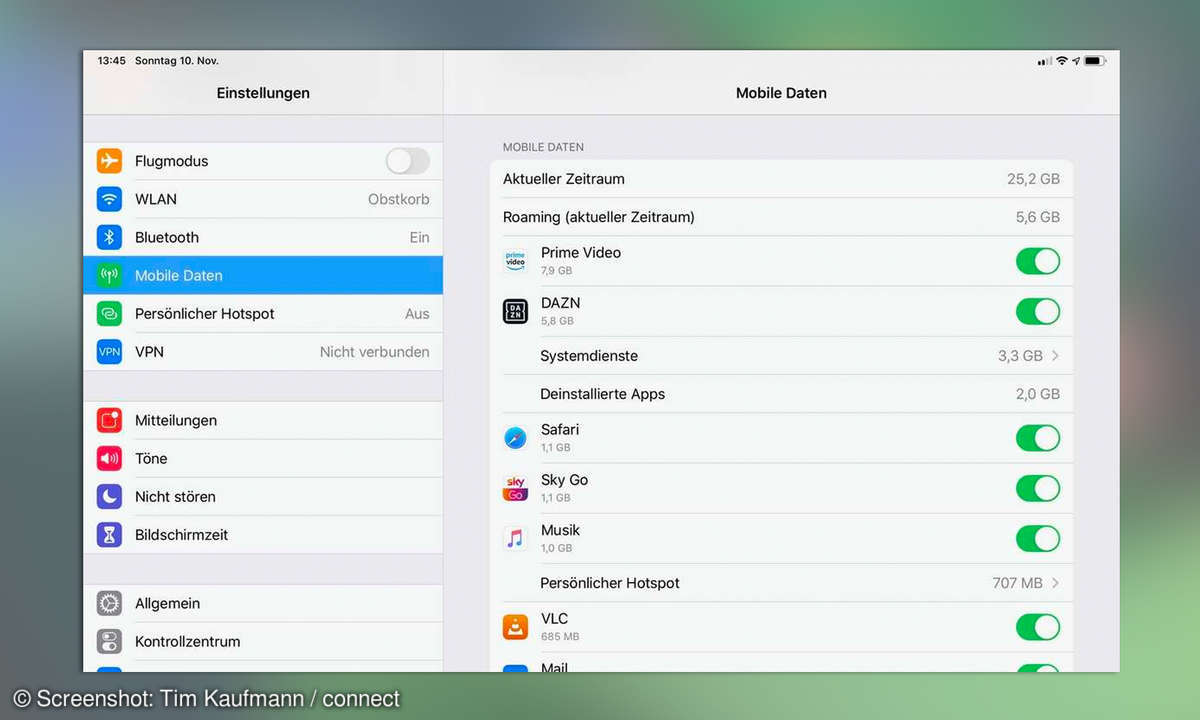Open Mitteilungen settings entry
Screen dimensions: 1200x720
(263, 420)
